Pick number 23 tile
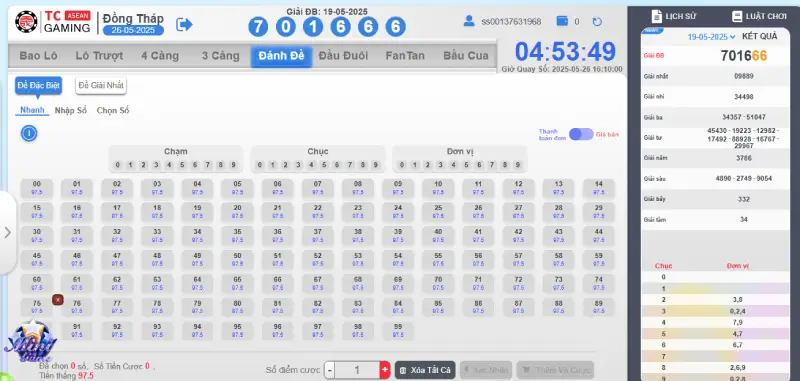Viewport: 800px width, 381px height. pos(358,212)
